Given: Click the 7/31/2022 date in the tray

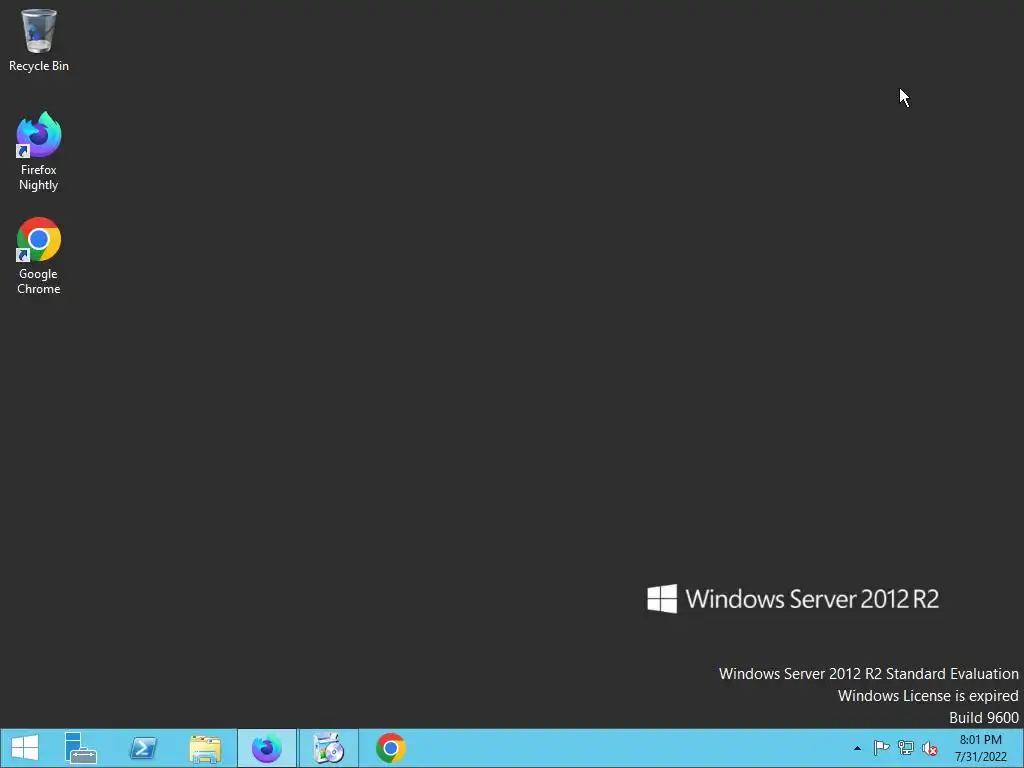Looking at the screenshot, I should click(x=980, y=757).
